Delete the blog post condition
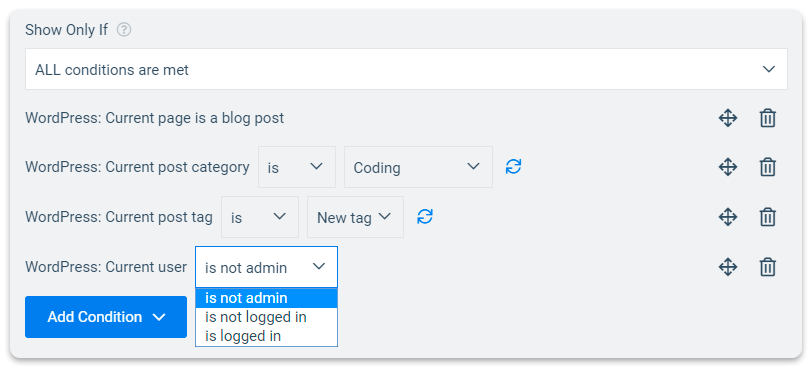This screenshot has width=812, height=368. pyautogui.click(x=767, y=119)
